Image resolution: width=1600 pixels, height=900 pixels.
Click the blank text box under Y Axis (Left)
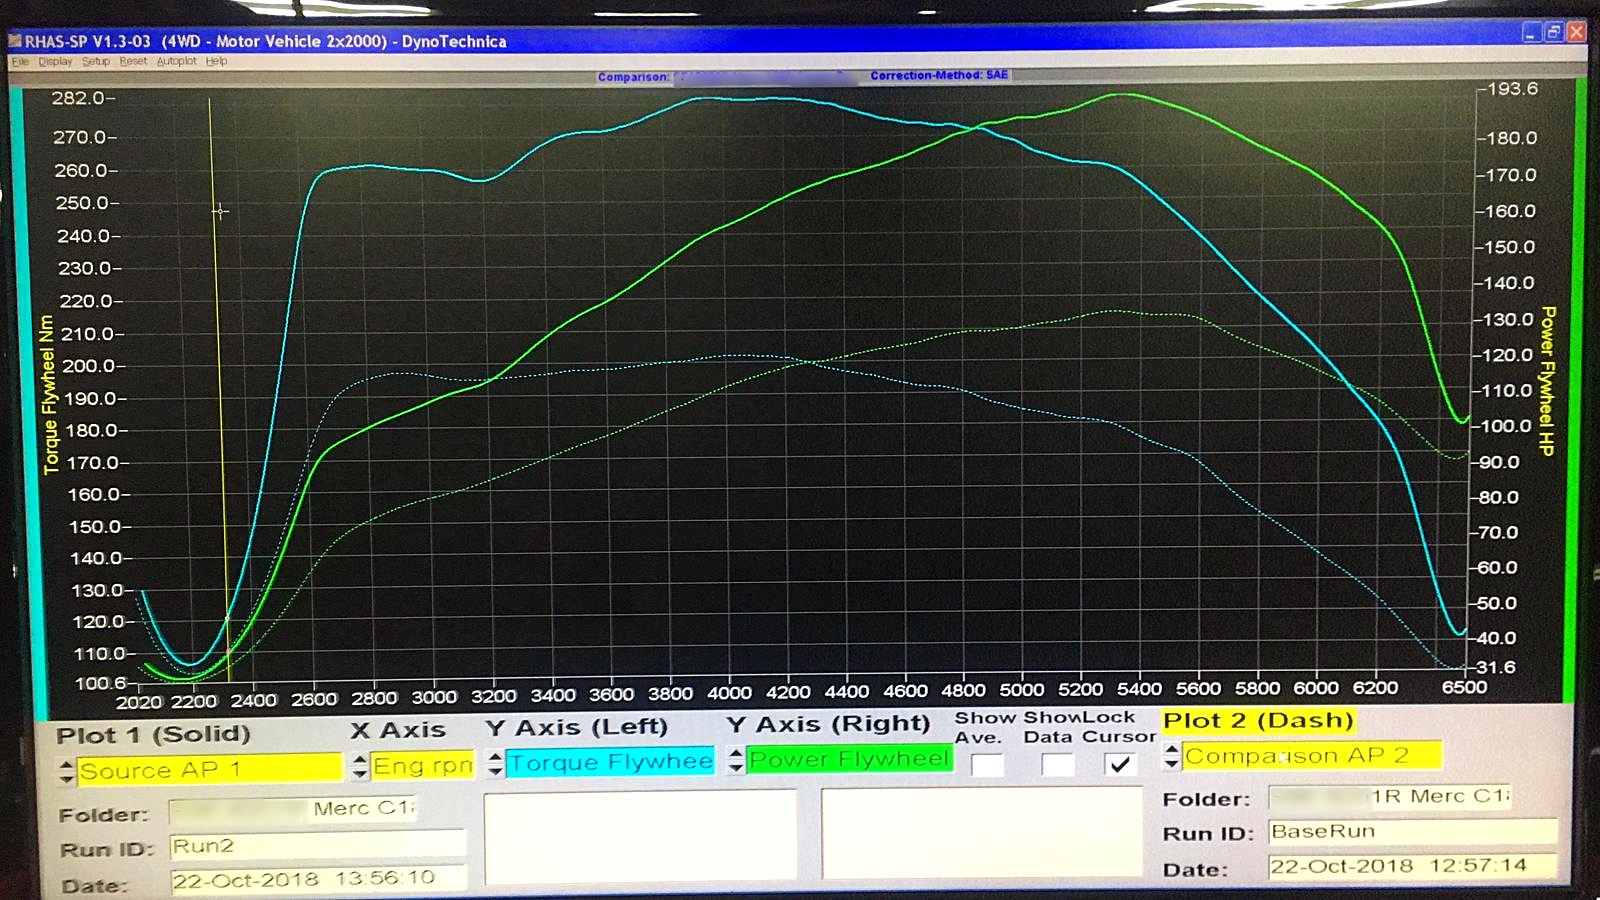[640, 838]
